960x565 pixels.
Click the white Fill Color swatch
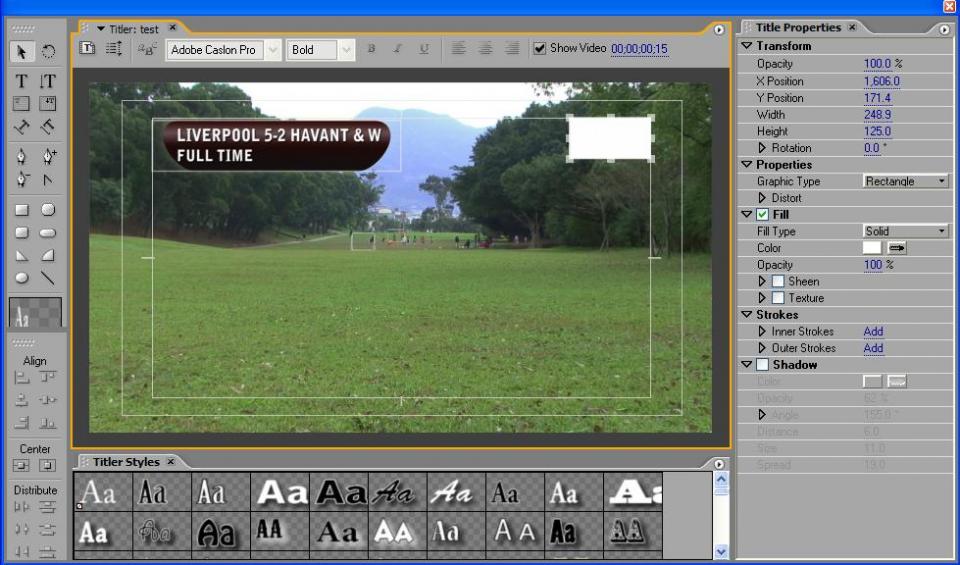[872, 248]
